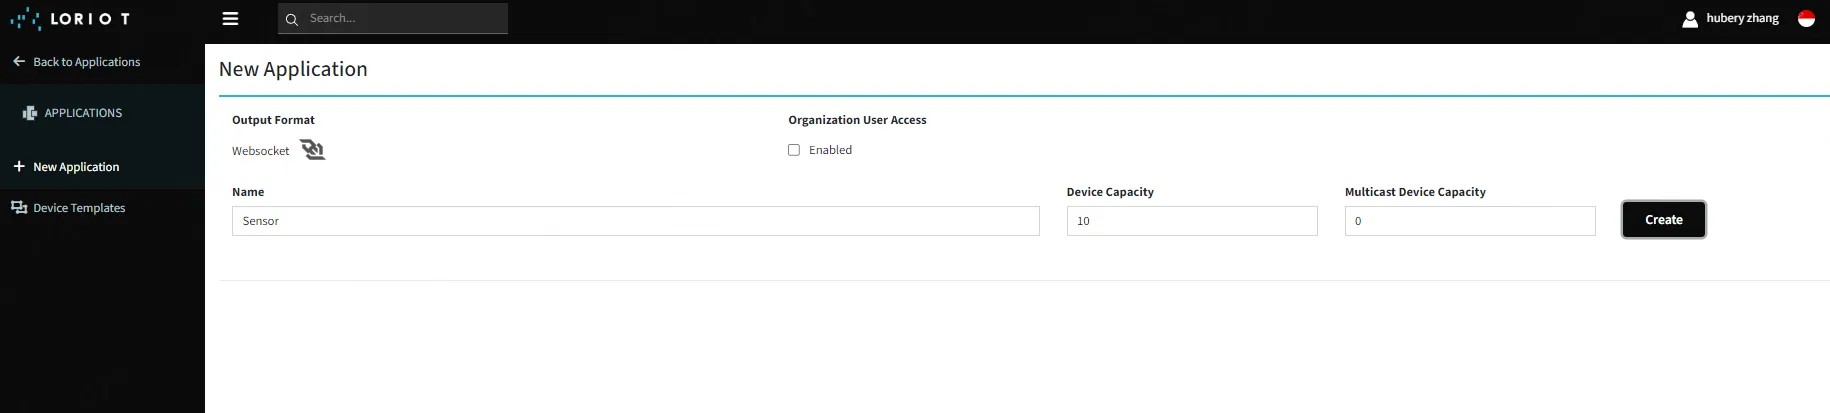Select Device Templates menu item
Screen dimensions: 1830x413
pos(79,208)
